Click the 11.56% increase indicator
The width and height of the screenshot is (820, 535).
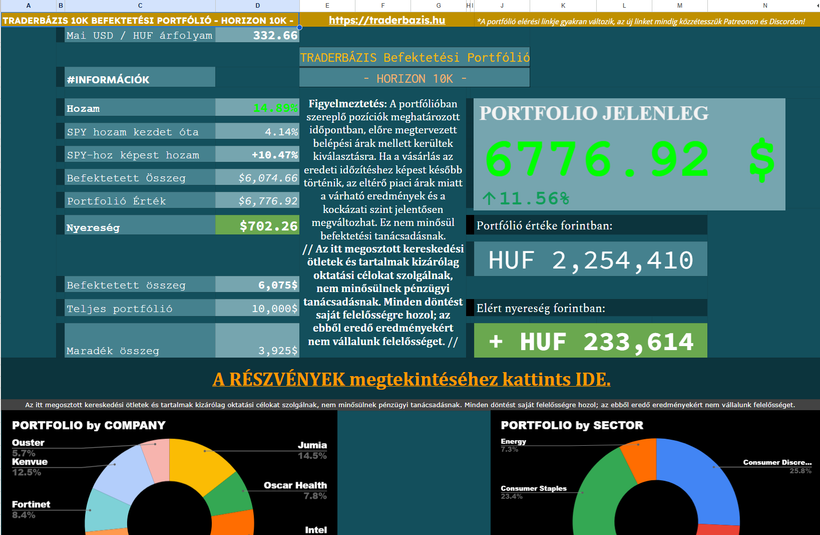(x=526, y=198)
